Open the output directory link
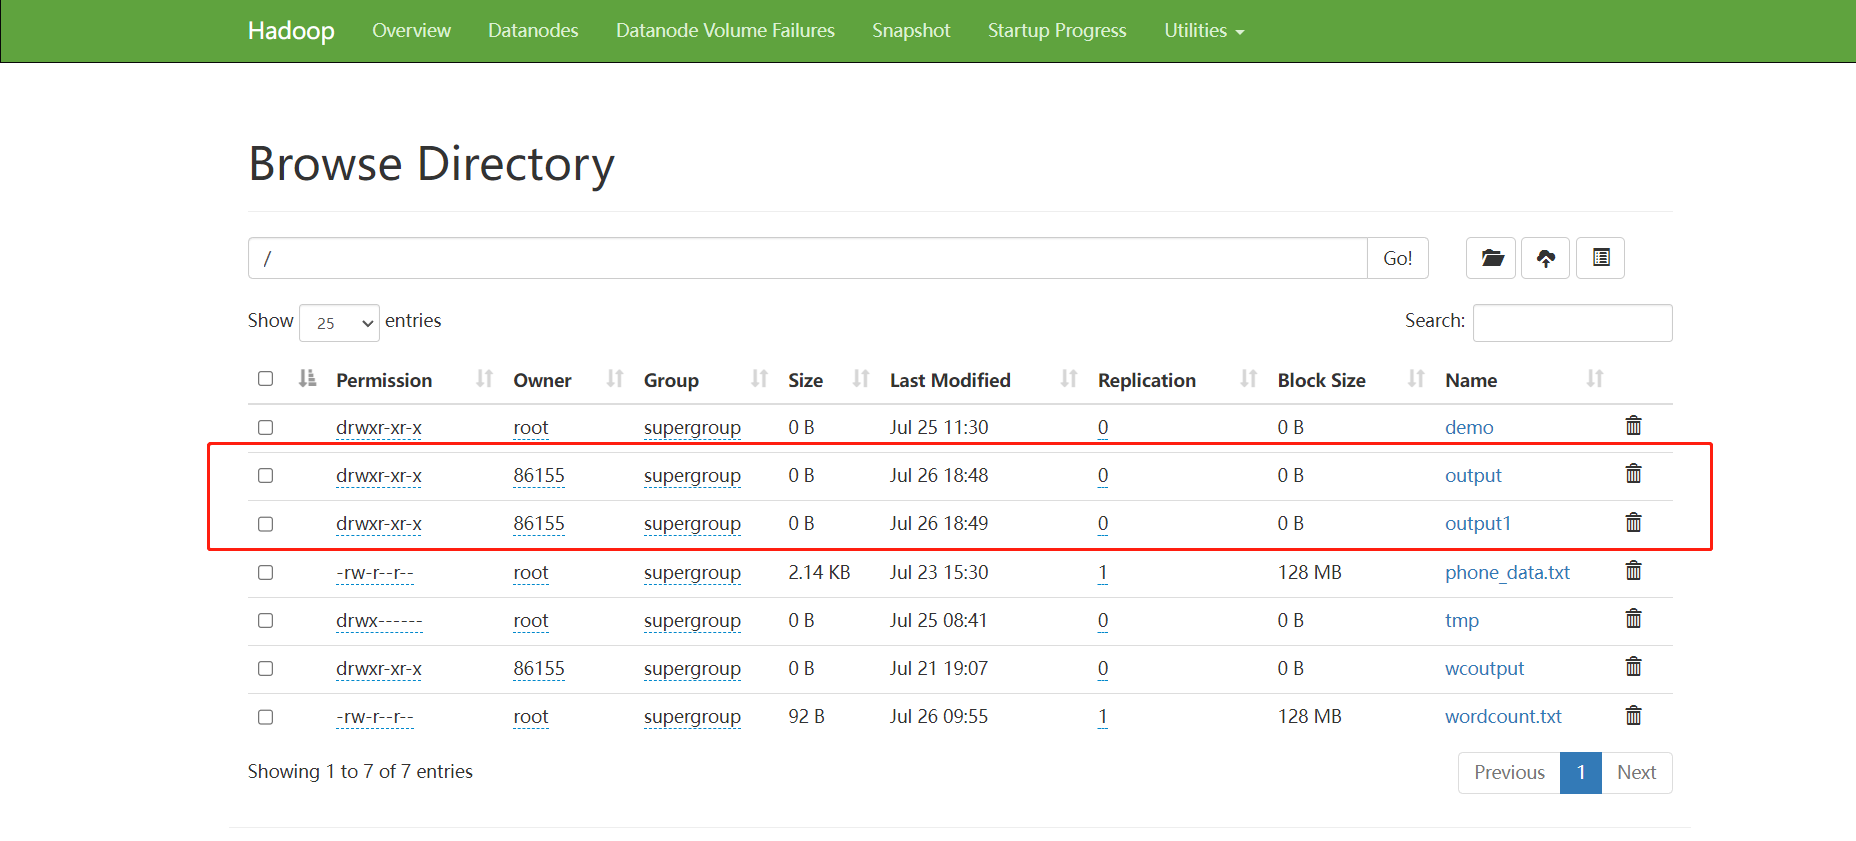The height and width of the screenshot is (841, 1856). point(1473,475)
